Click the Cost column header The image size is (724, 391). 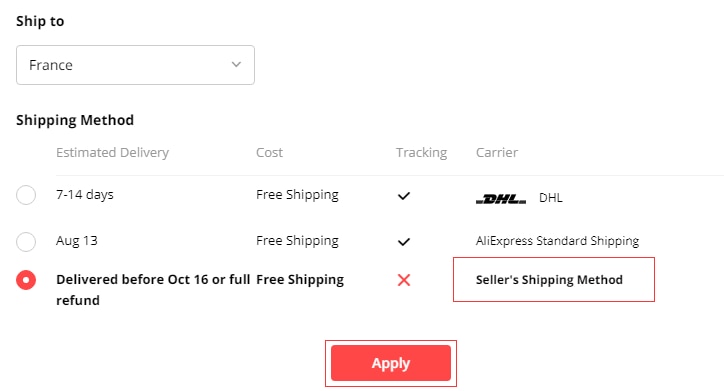269,153
